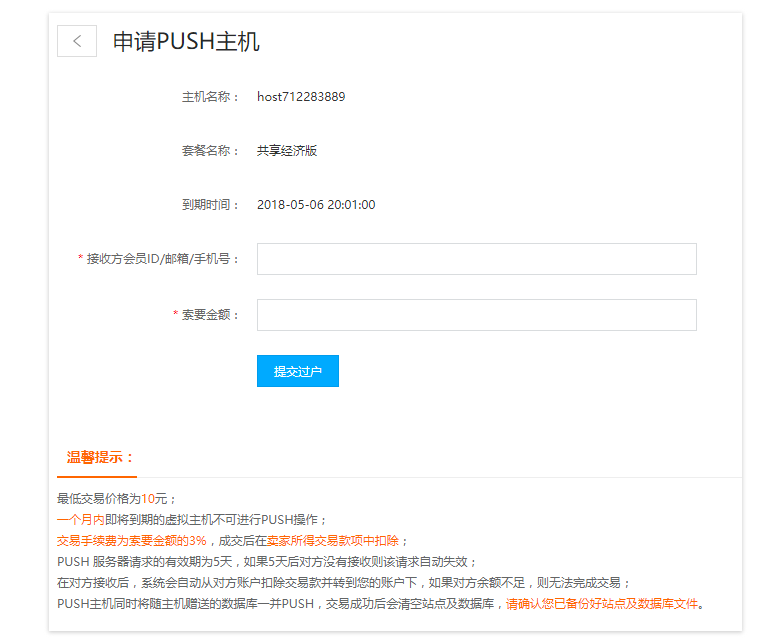Click the PUSH request 5-day validity tip
775x644 pixels.
[x=268, y=561]
